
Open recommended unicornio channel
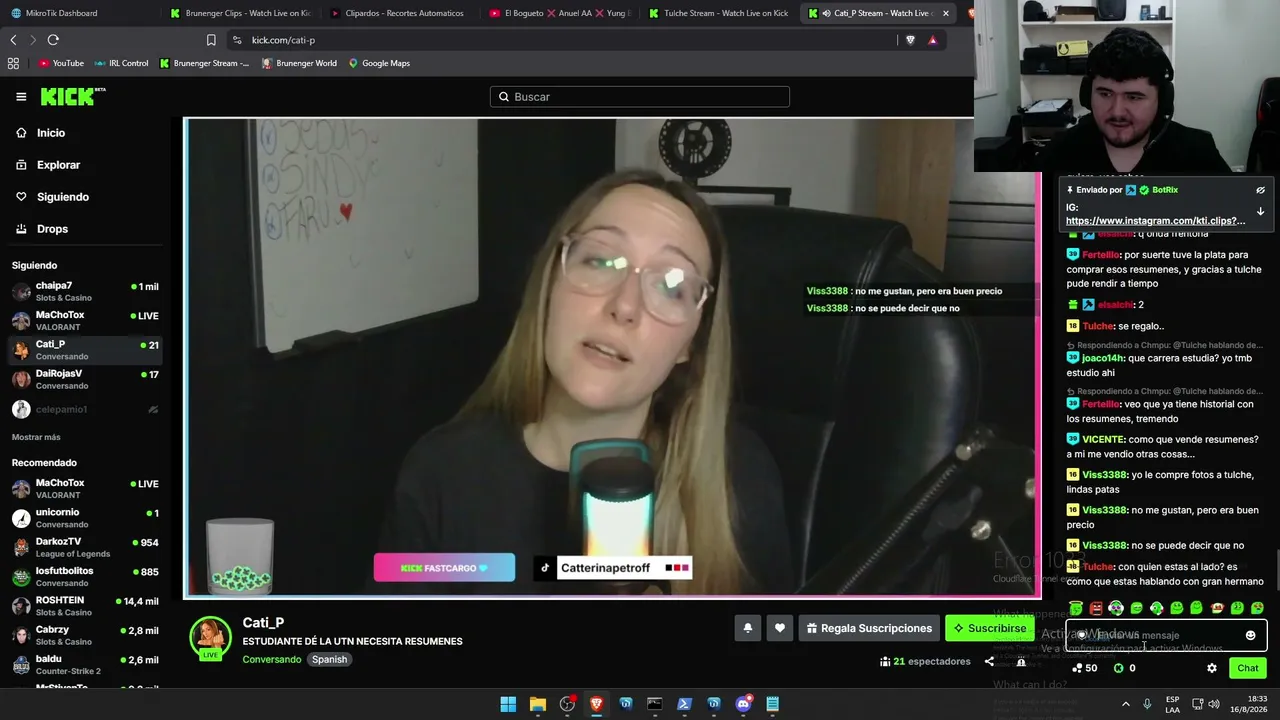(x=85, y=518)
